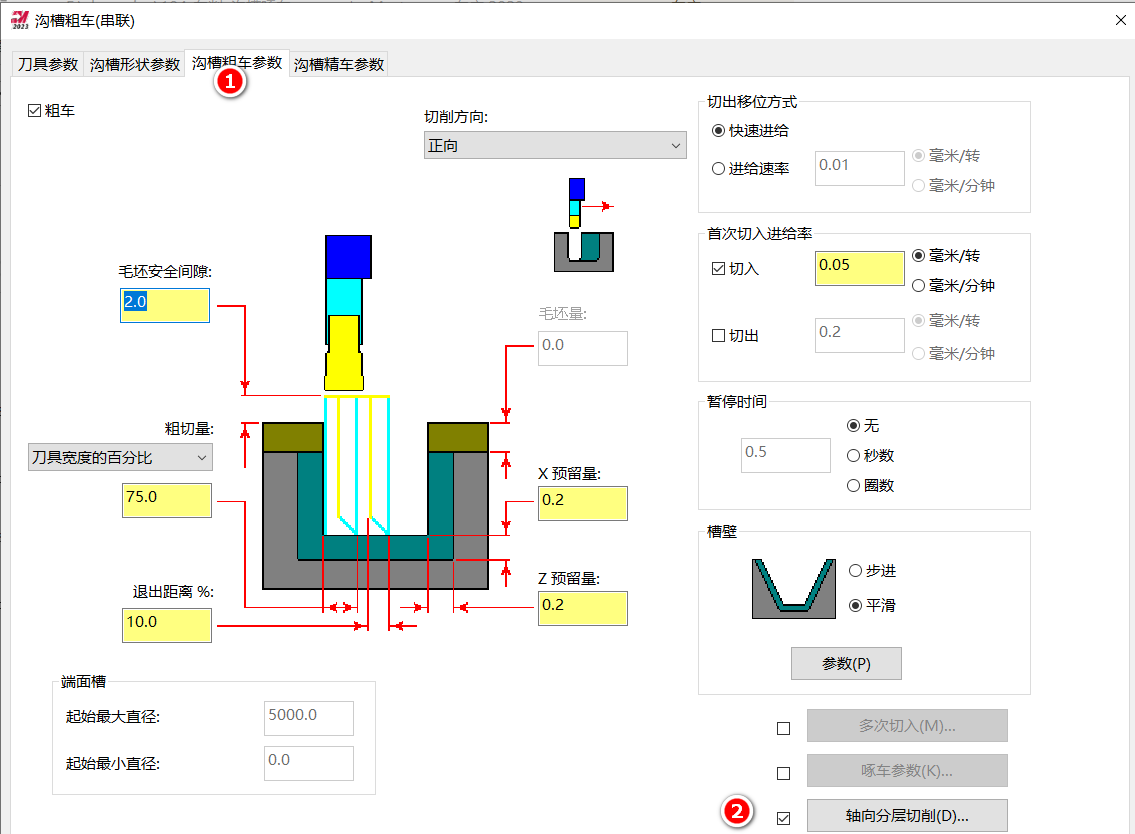
Task: Go to the 沟槽精车参数 tab
Action: [339, 64]
